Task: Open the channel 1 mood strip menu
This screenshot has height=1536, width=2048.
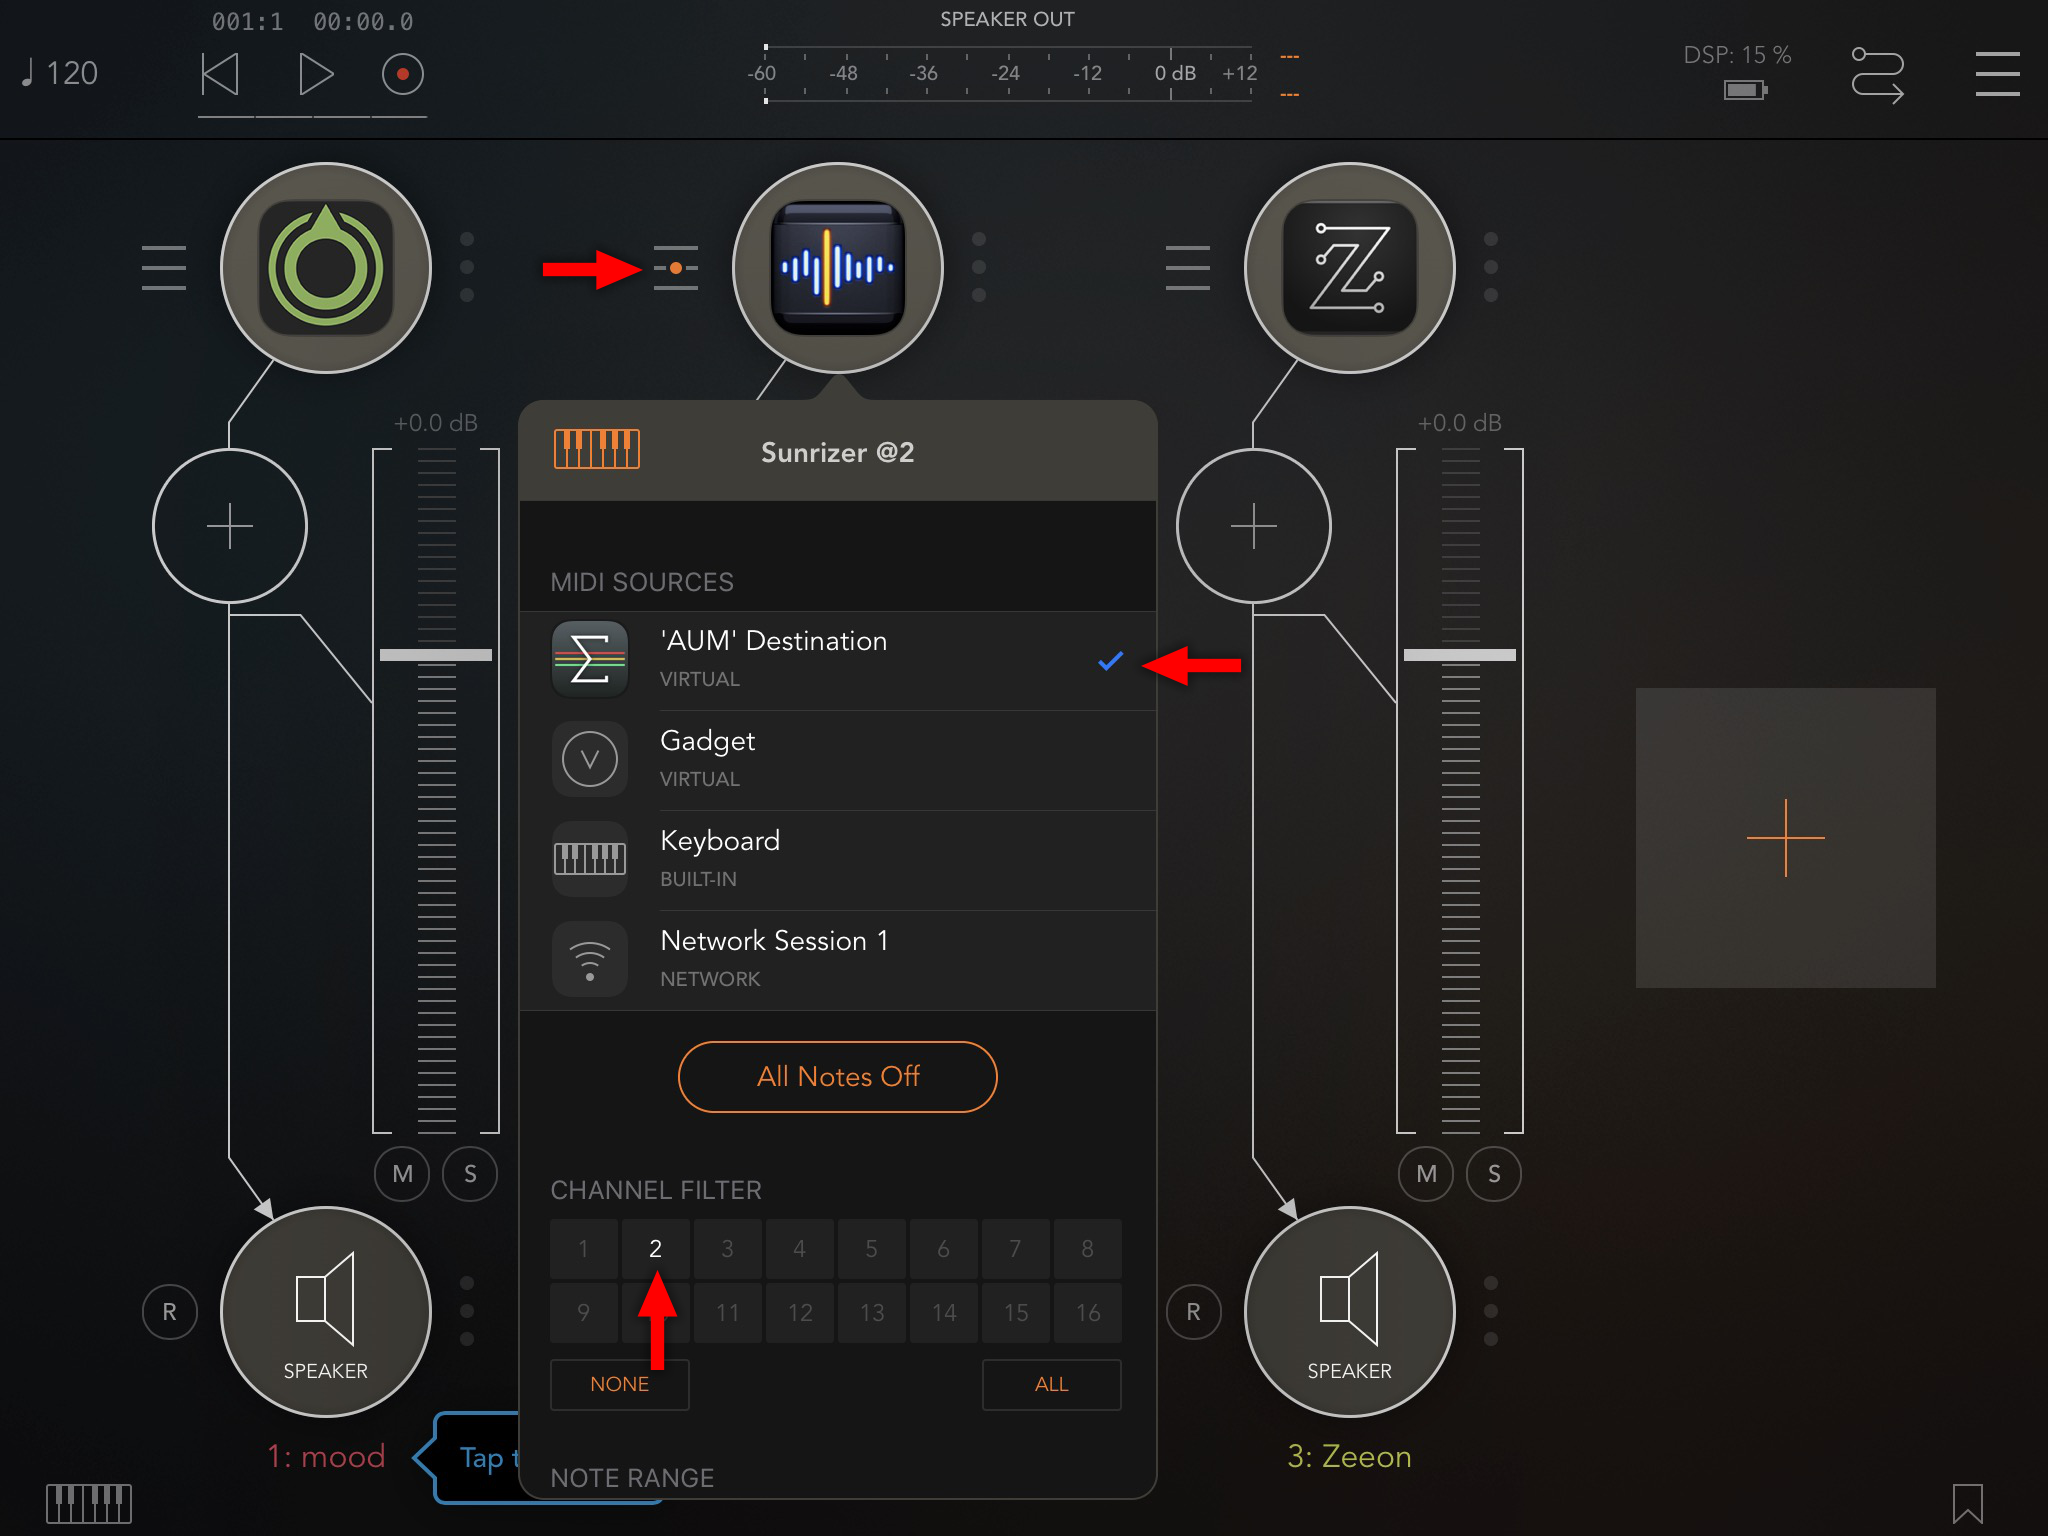Action: click(x=164, y=268)
